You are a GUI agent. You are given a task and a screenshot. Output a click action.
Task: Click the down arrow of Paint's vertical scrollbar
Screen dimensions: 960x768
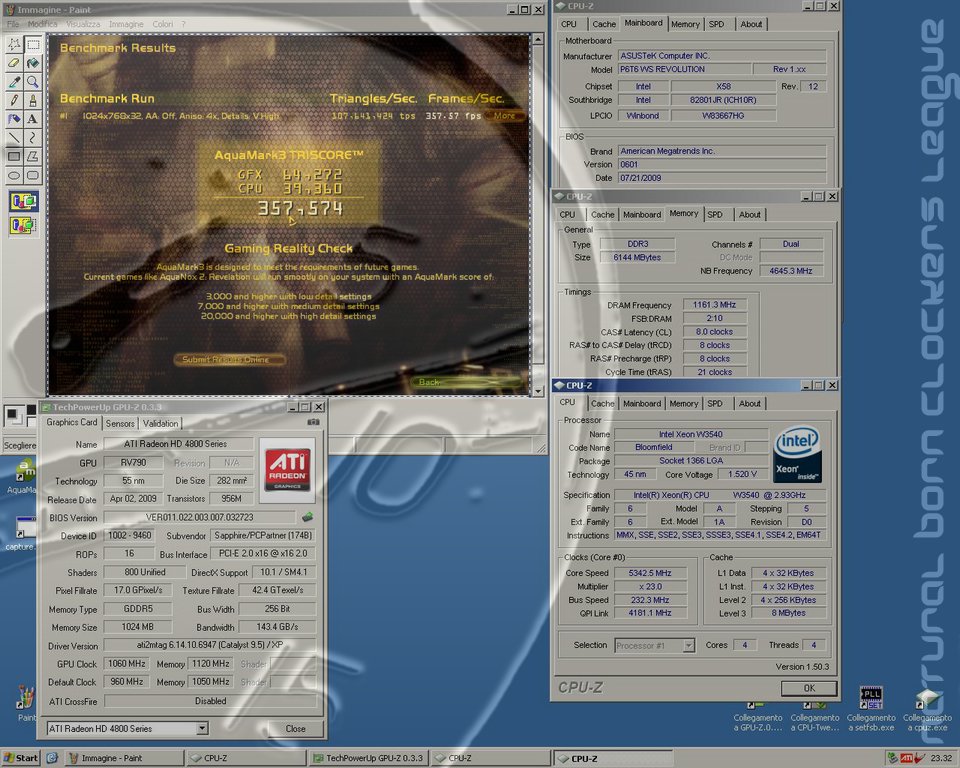(x=538, y=391)
